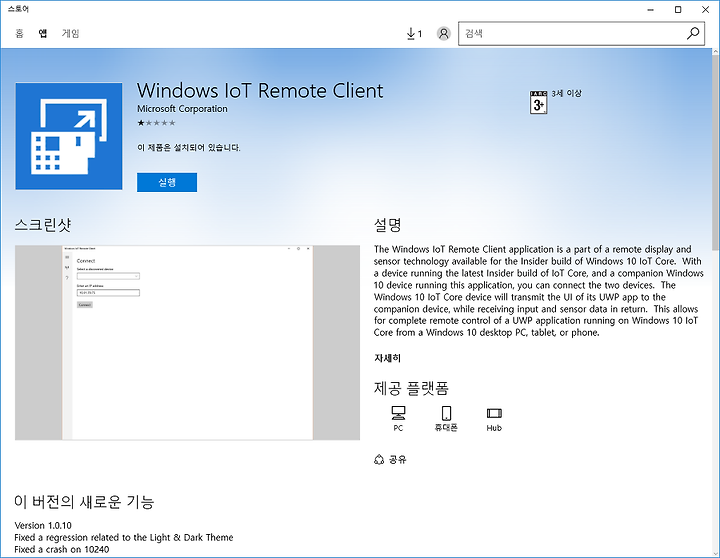The width and height of the screenshot is (720, 558).
Task: Click the 자세히 more link
Action: click(388, 358)
